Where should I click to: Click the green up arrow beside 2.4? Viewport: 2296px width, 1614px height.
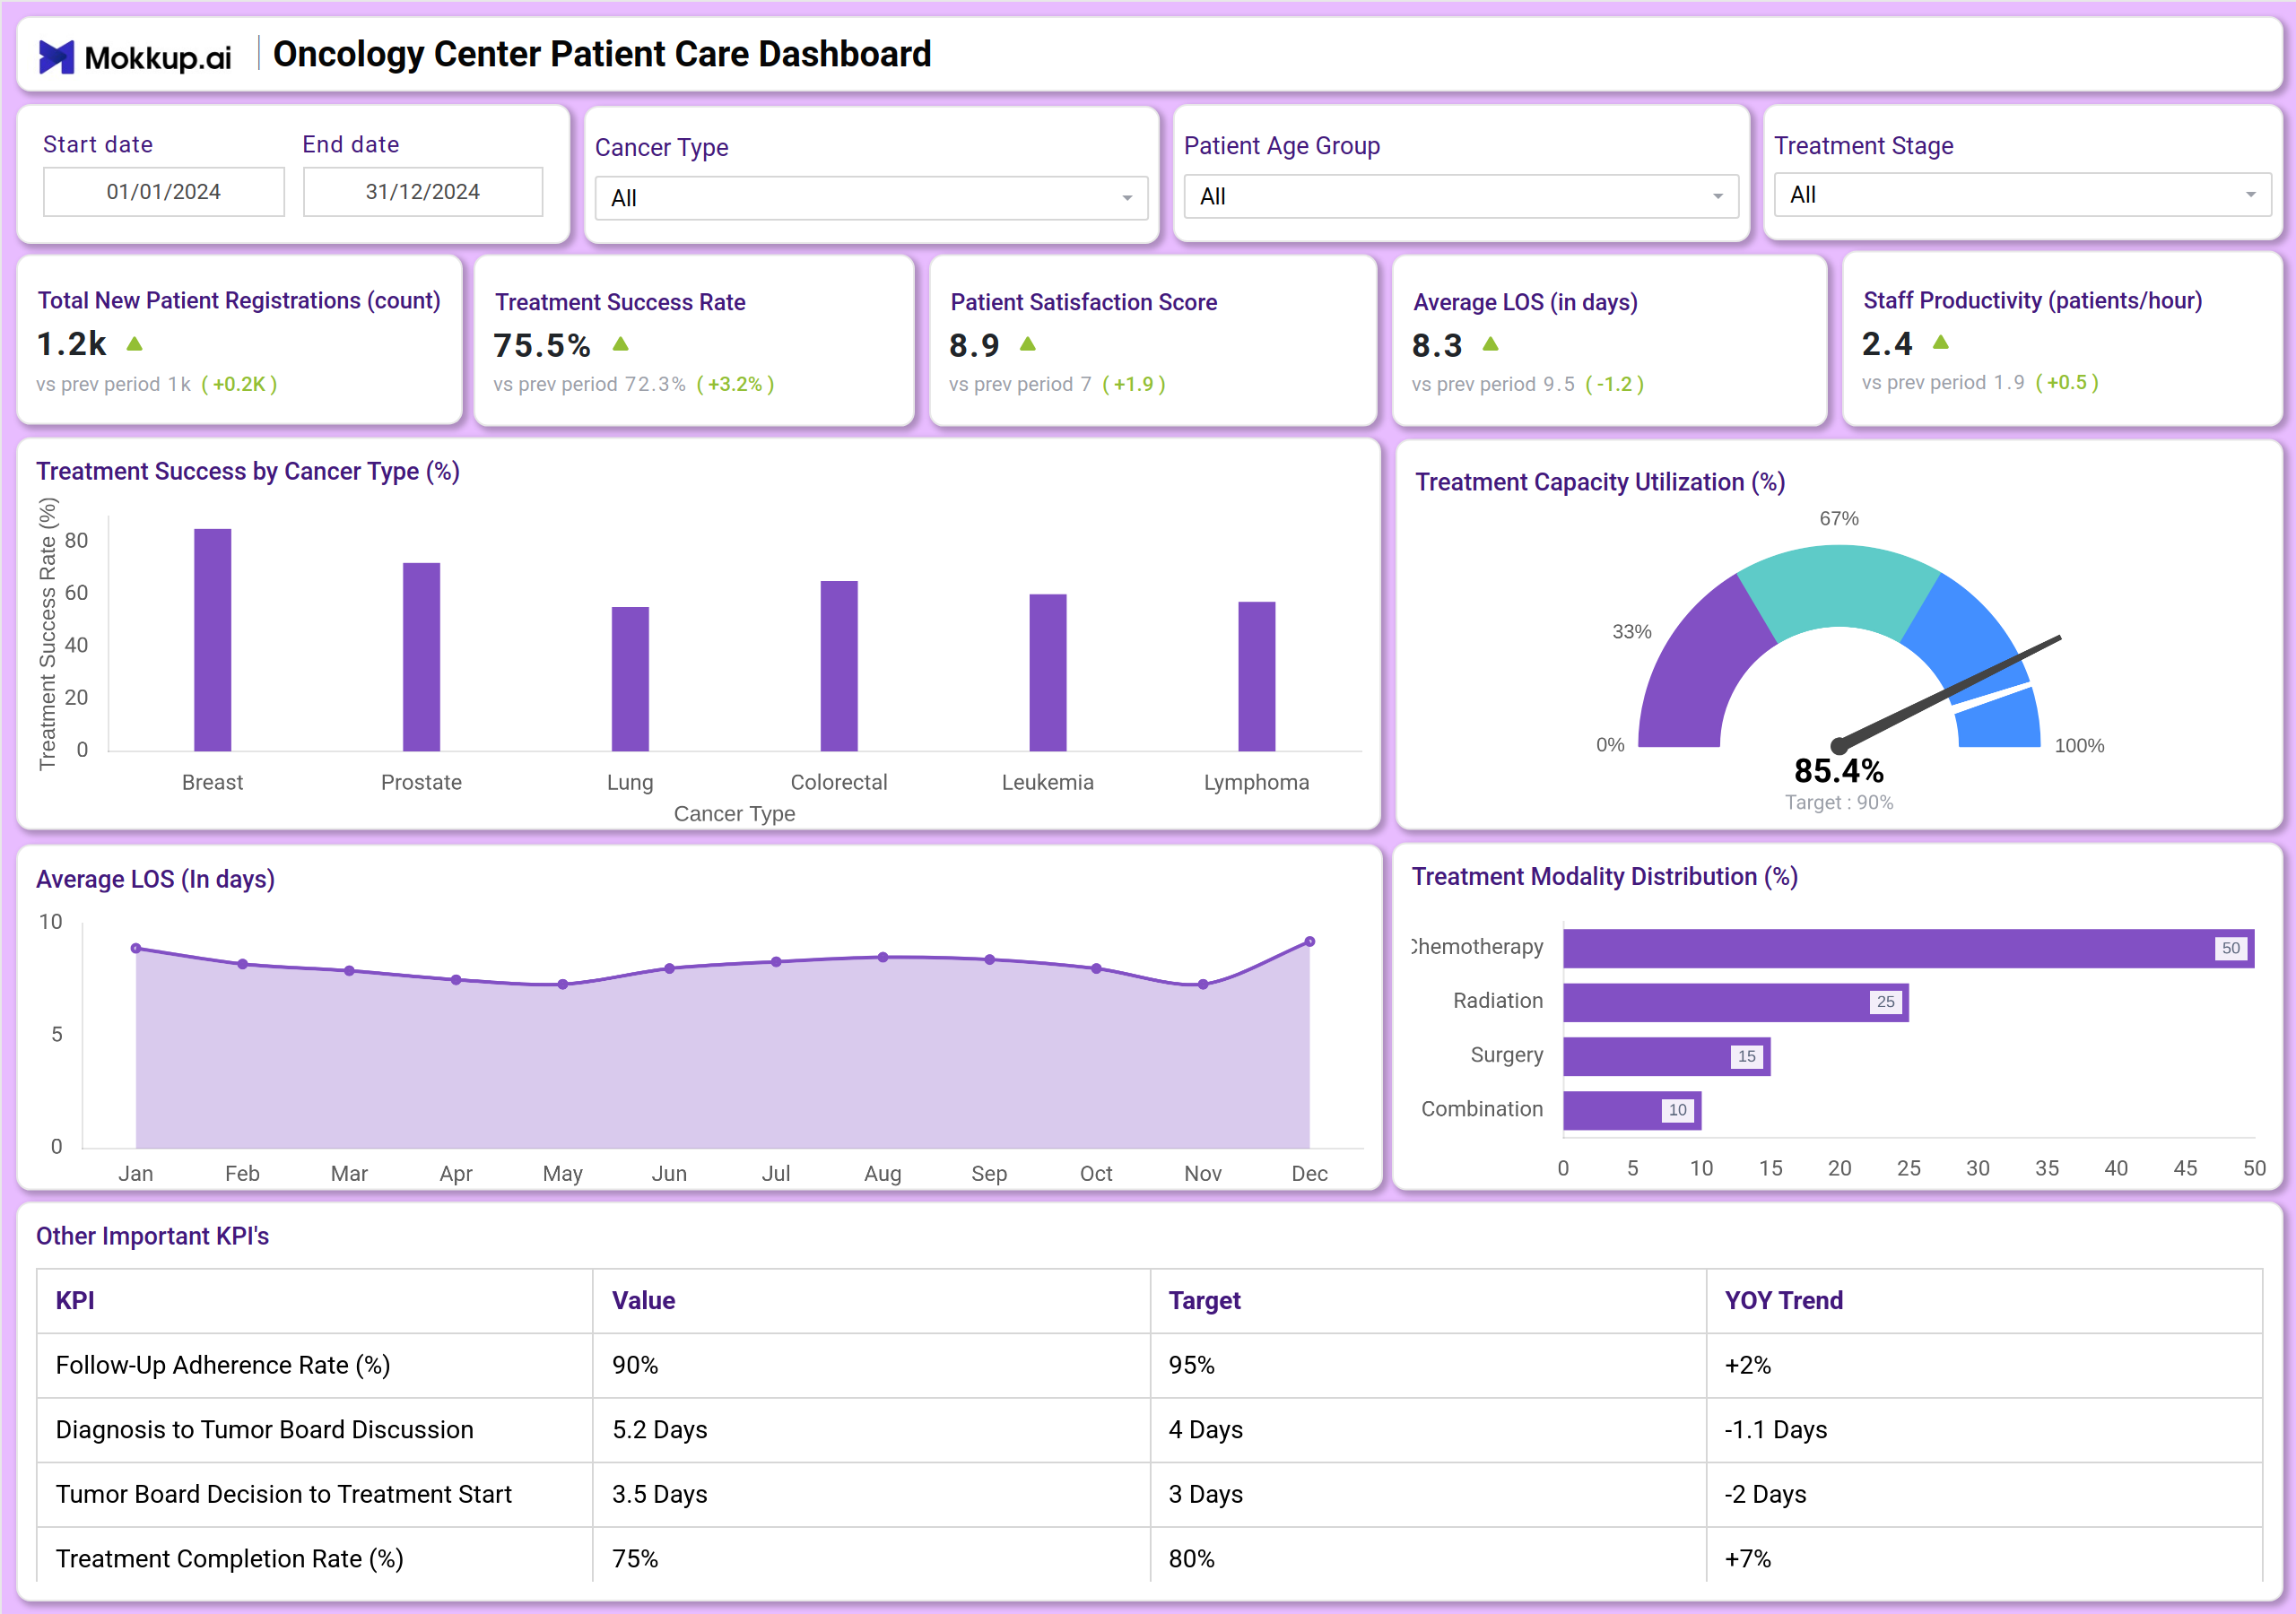tap(1941, 342)
